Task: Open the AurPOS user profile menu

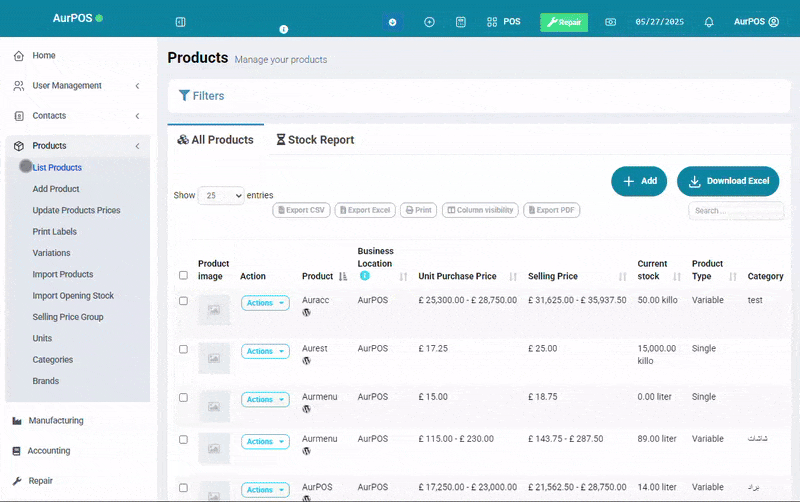Action: coord(756,21)
